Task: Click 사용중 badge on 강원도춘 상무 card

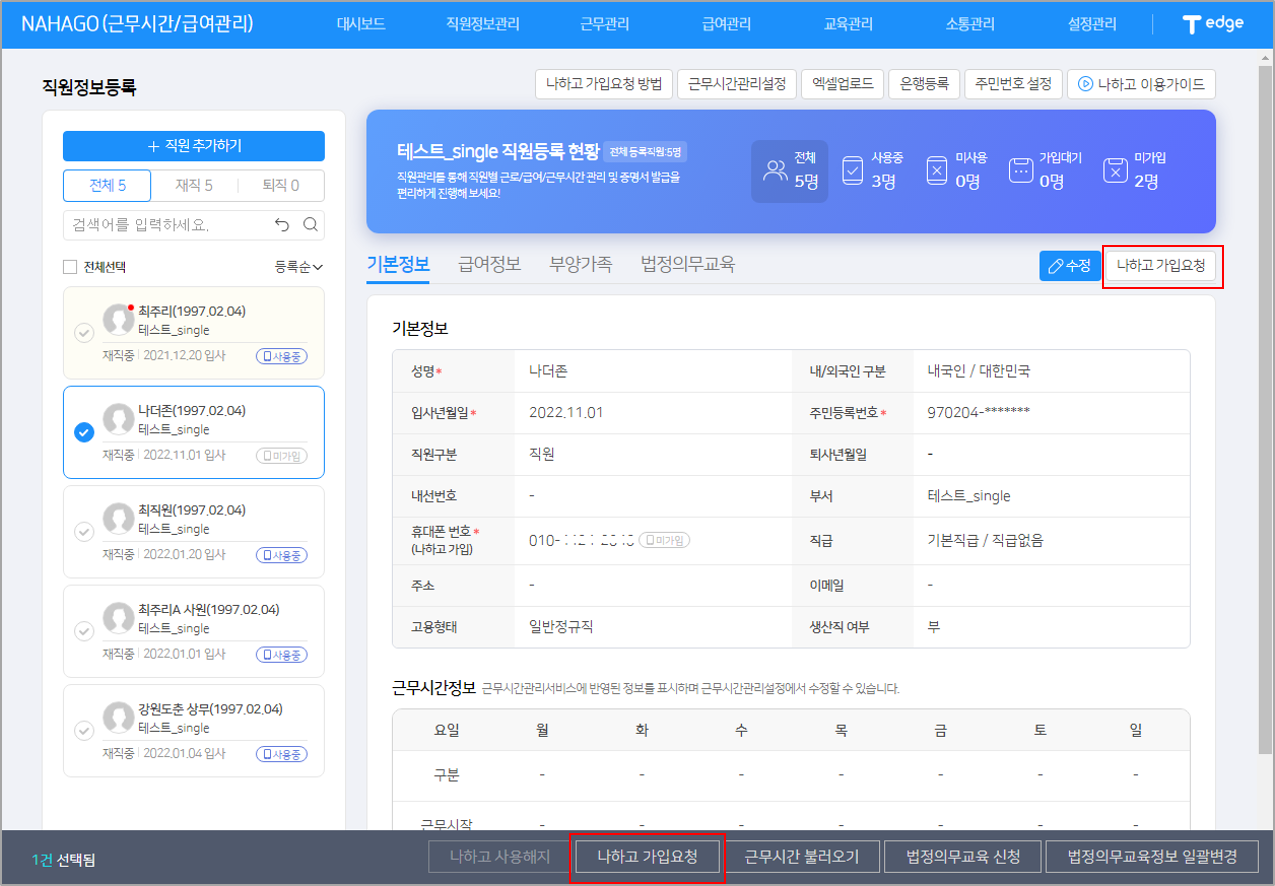Action: pos(282,754)
